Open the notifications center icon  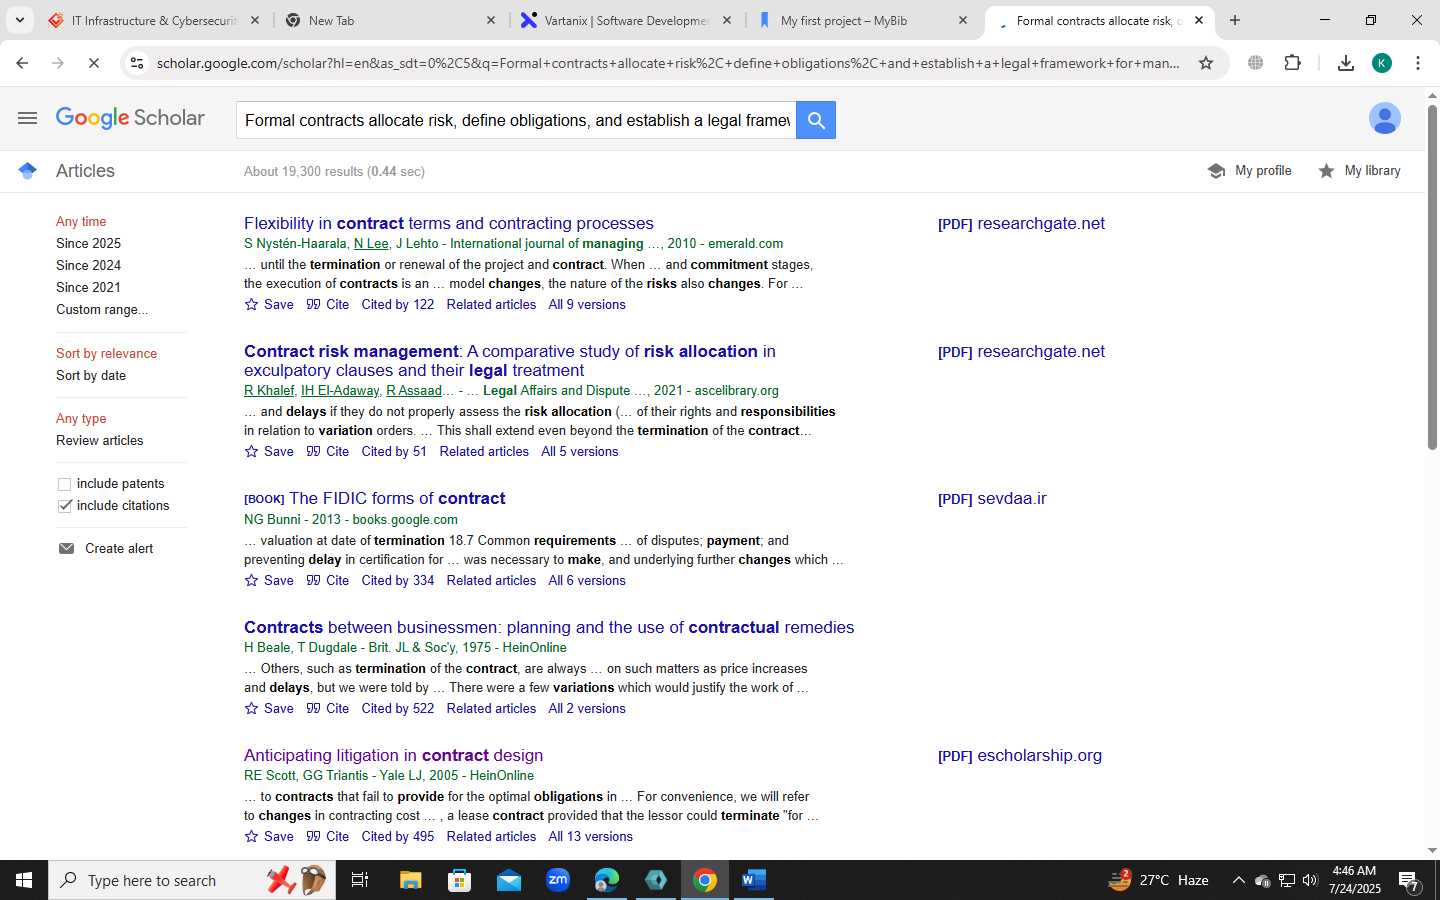click(1409, 880)
